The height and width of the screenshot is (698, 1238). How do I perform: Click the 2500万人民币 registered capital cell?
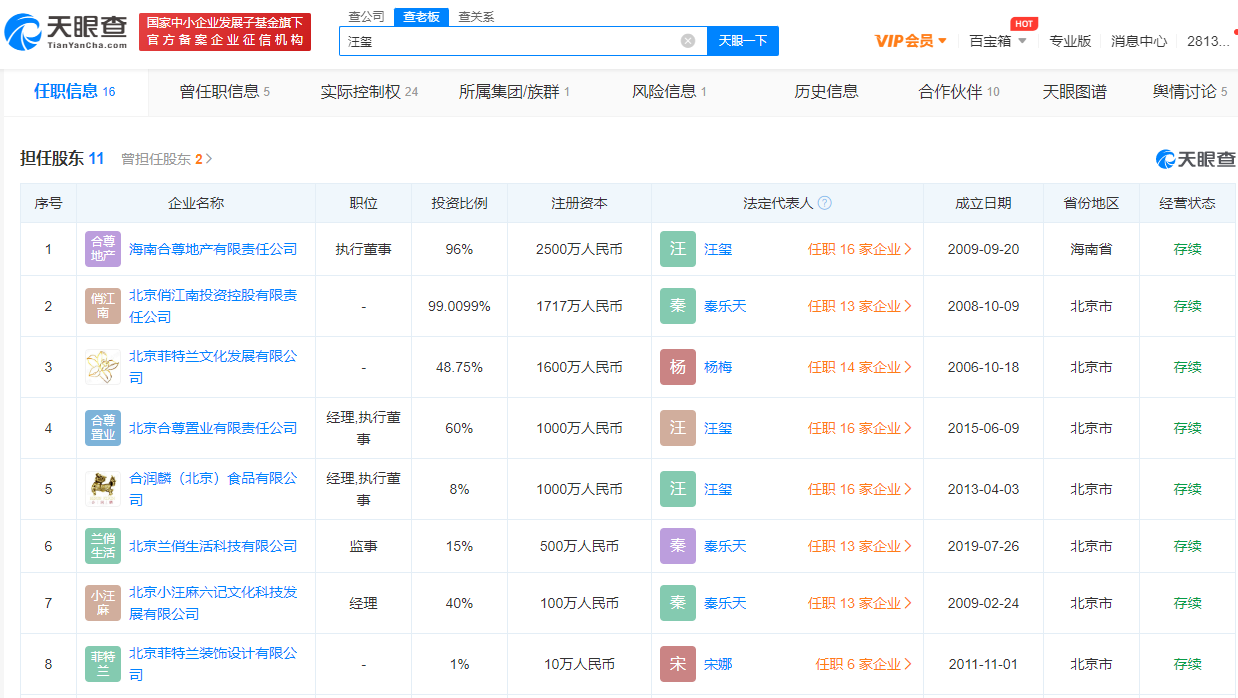[579, 249]
